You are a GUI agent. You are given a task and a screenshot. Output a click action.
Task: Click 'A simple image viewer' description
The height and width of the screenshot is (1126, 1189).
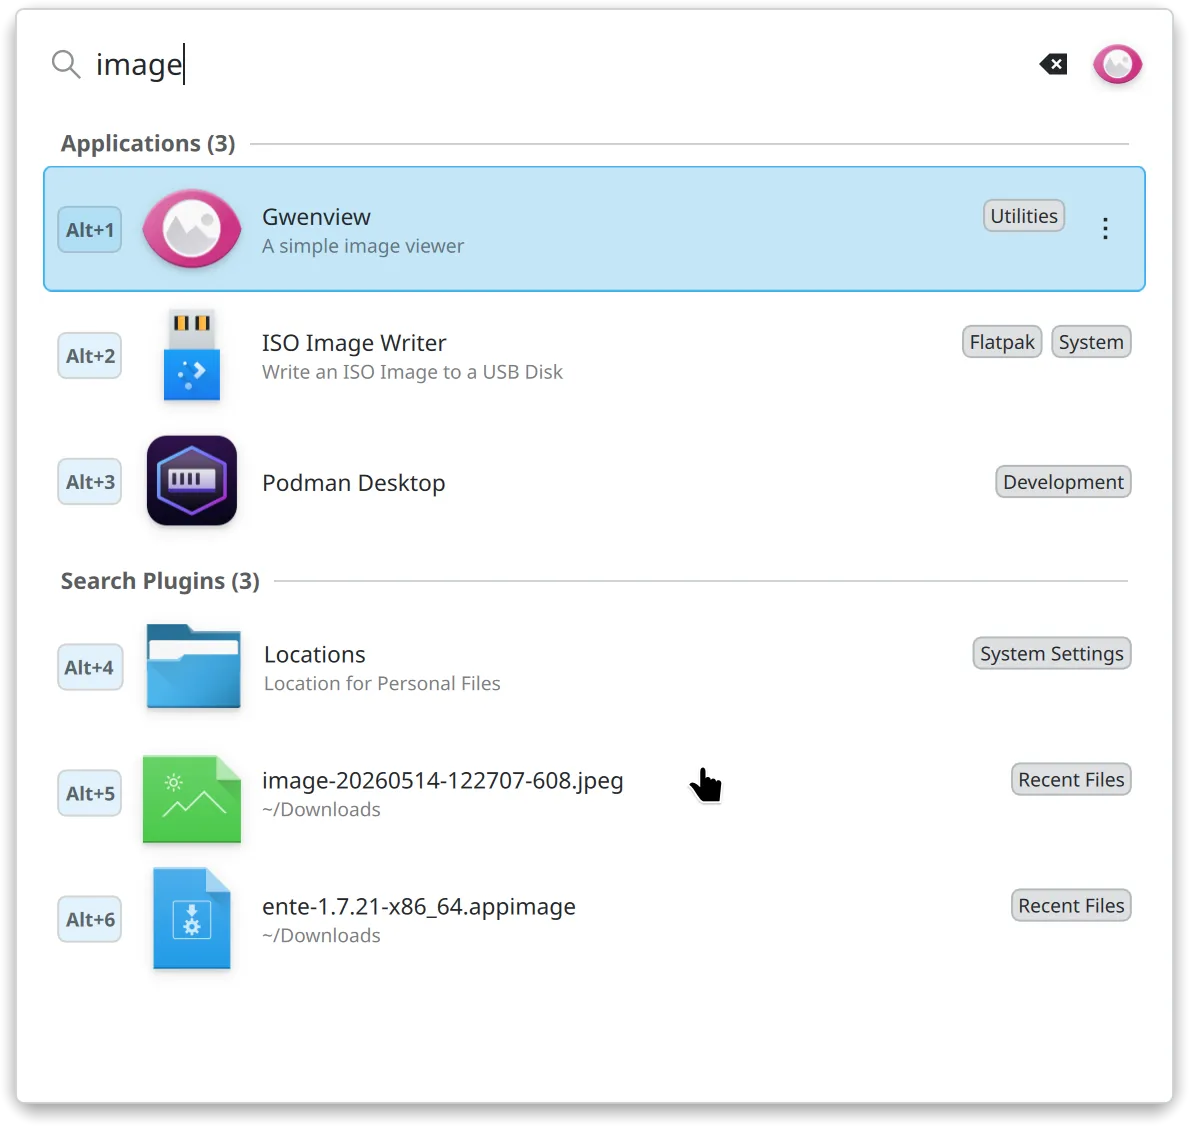[x=362, y=246]
